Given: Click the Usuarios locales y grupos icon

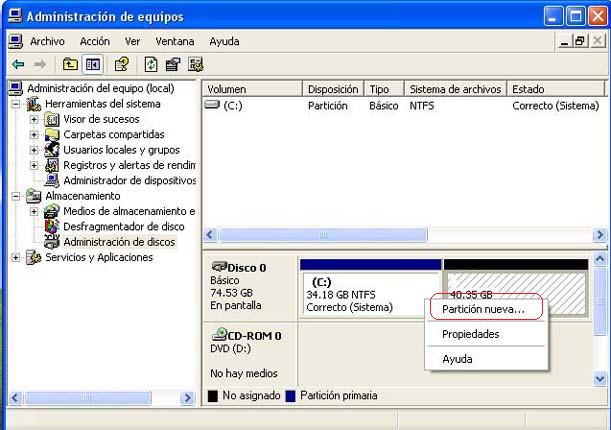Looking at the screenshot, I should [x=52, y=150].
